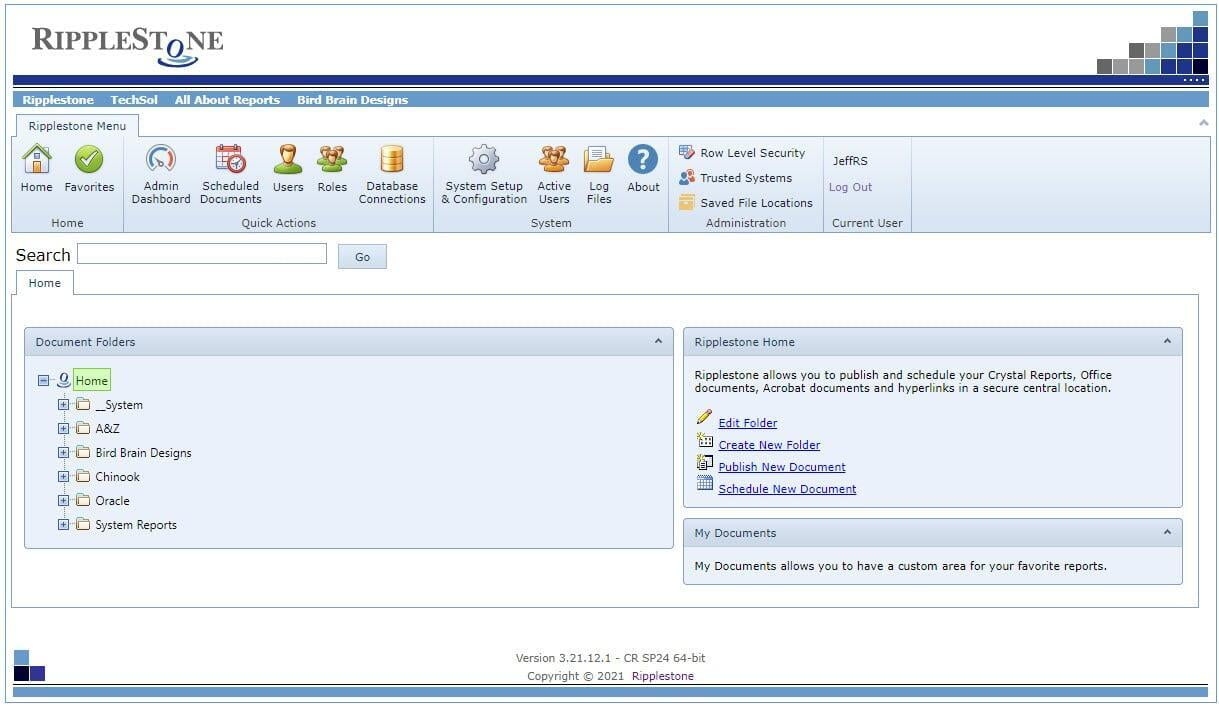Open the Roles icon
Screen dimensions: 1219x708
[332, 159]
